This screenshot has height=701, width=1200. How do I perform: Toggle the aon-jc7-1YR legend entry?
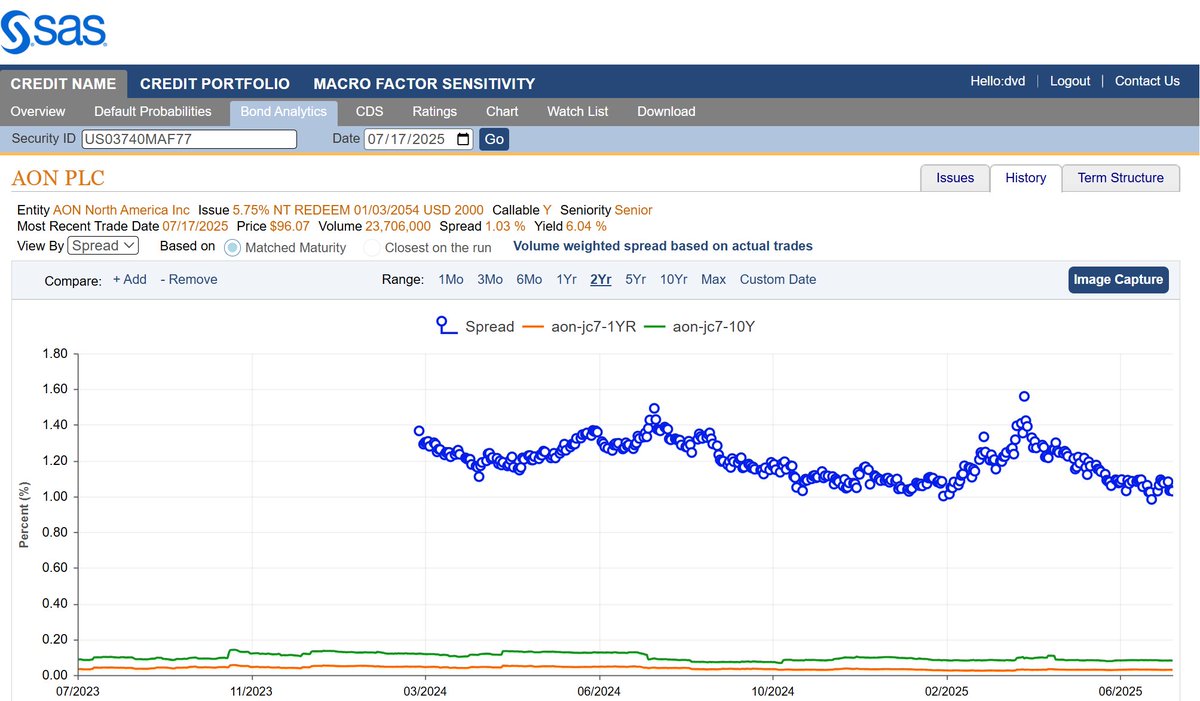click(581, 326)
